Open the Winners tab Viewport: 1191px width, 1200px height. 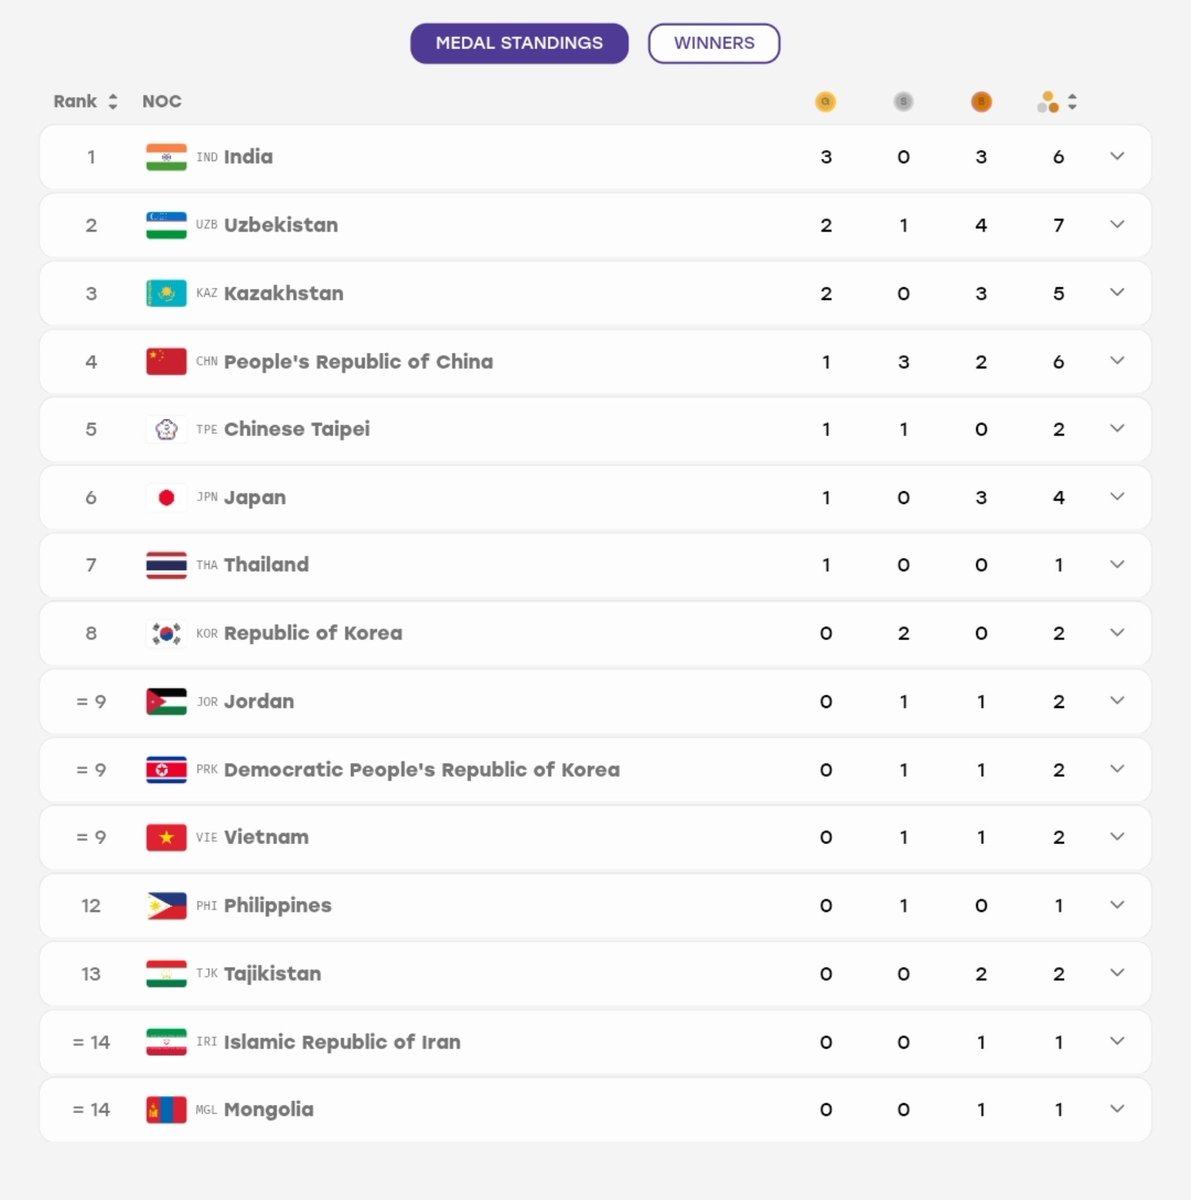(x=714, y=43)
